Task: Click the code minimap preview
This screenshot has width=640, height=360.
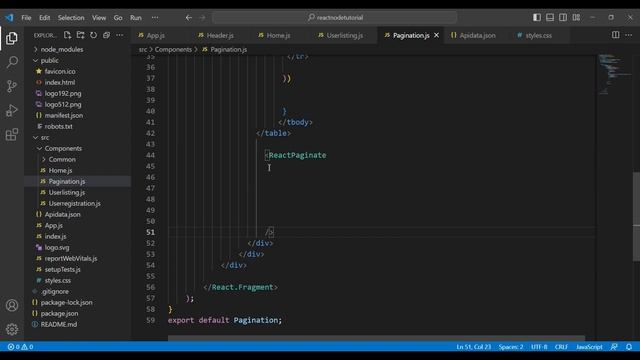Action: click(614, 73)
